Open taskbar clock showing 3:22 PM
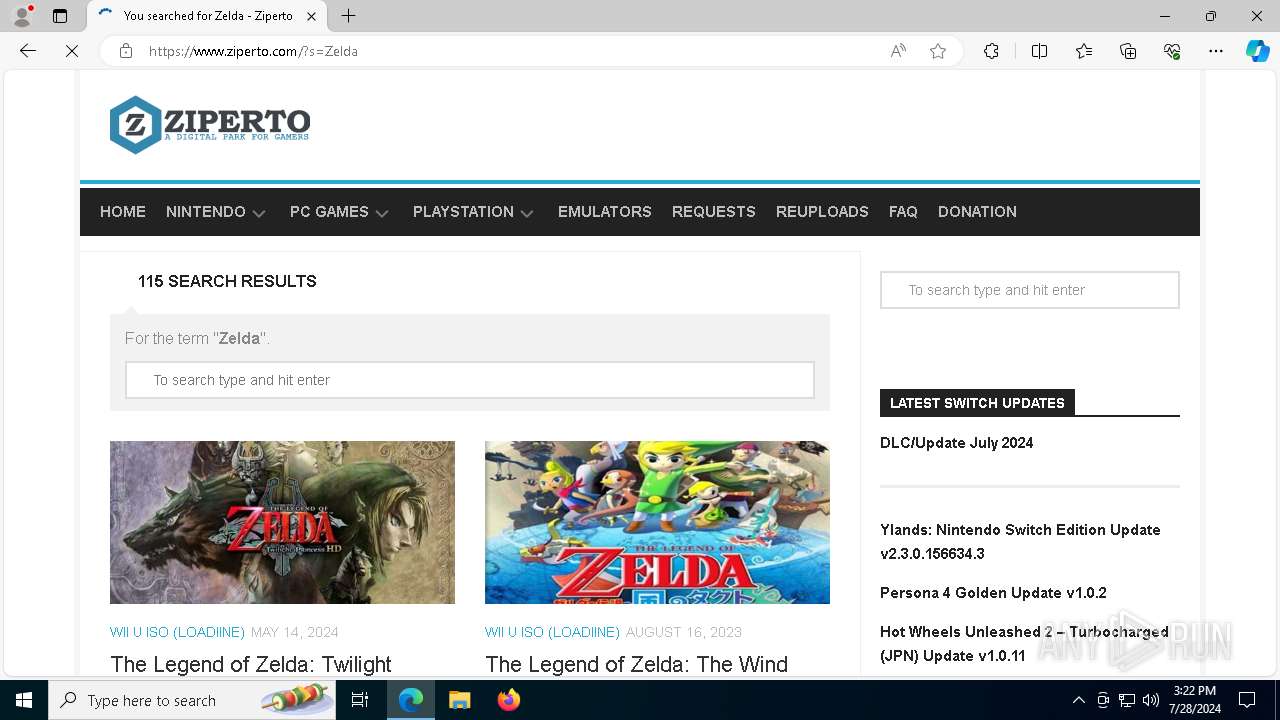 coord(1195,700)
